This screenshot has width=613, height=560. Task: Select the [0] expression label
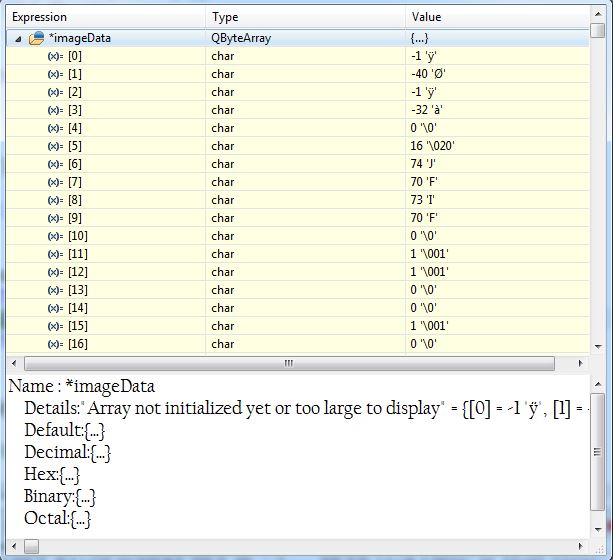tap(75, 56)
